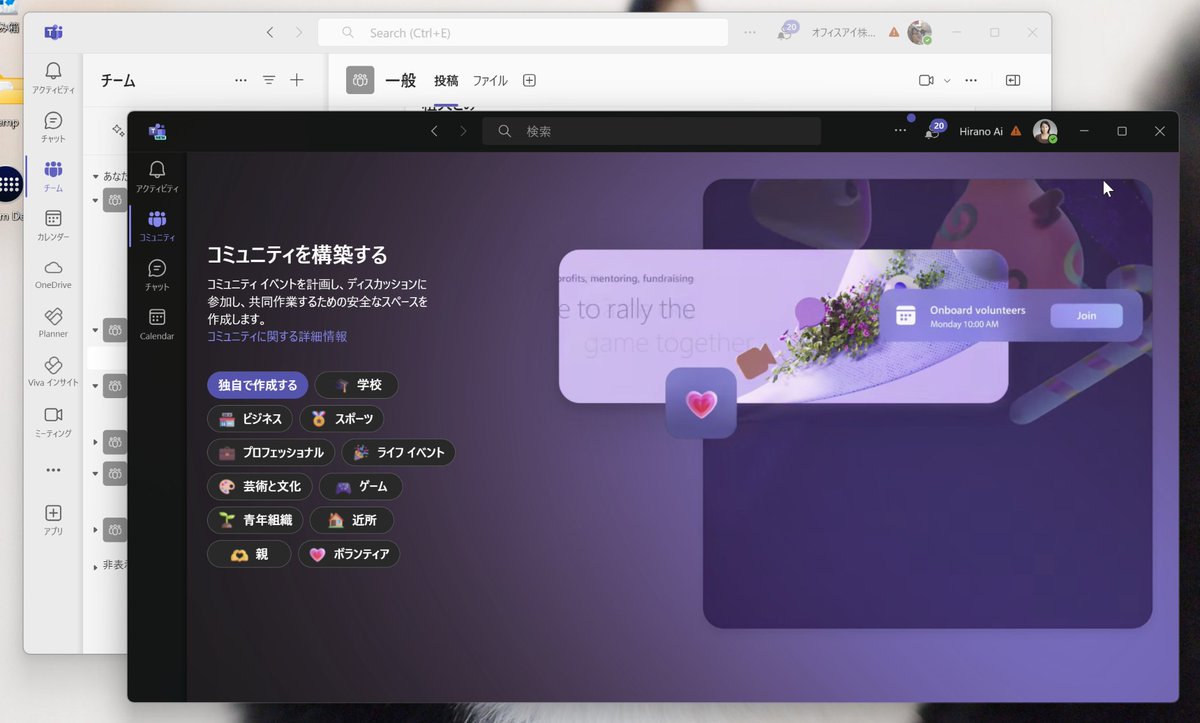Screen dimensions: 1200x723
Task: Click calendar icon on Onboard volunteers card
Action: [906, 316]
